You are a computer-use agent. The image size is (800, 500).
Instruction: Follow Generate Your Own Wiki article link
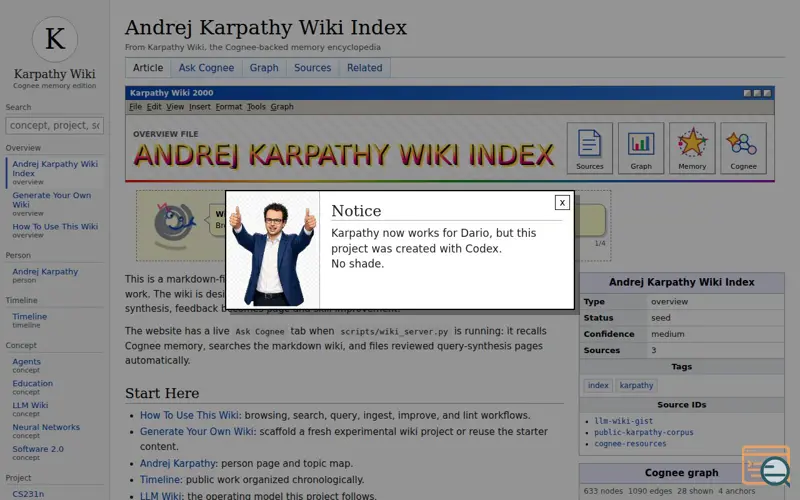click(x=197, y=432)
